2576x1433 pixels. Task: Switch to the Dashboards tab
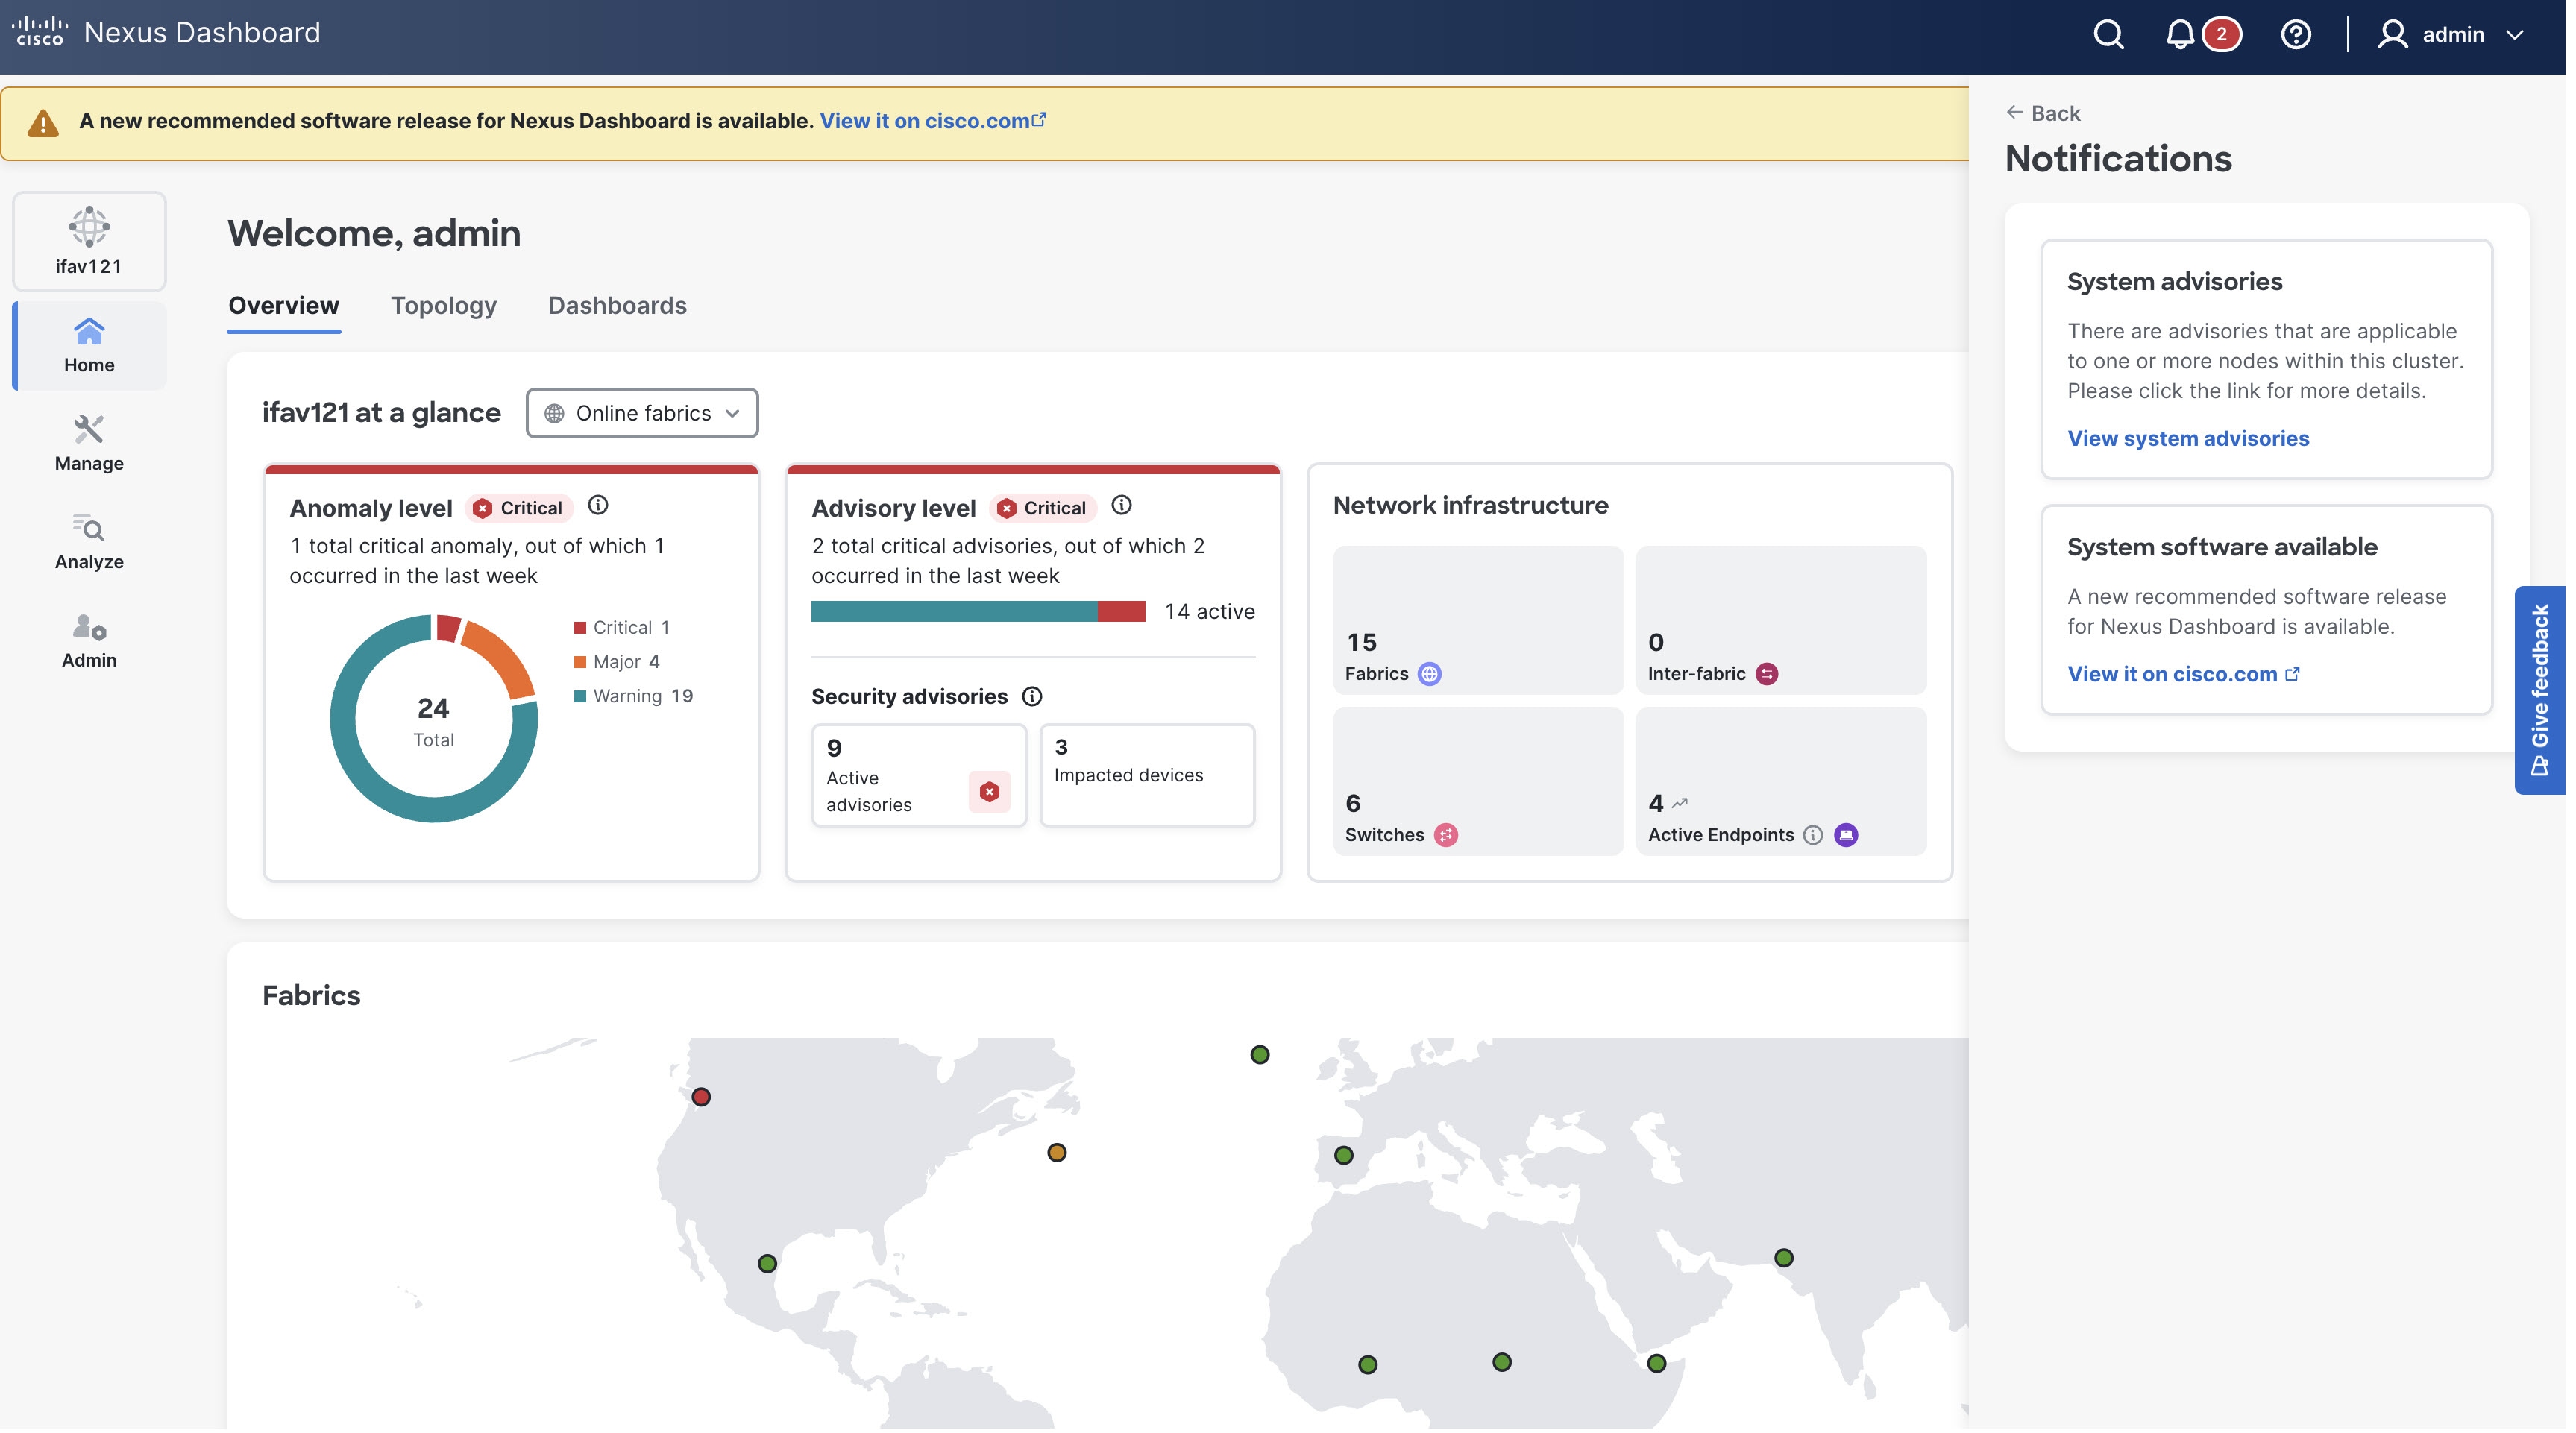click(617, 306)
